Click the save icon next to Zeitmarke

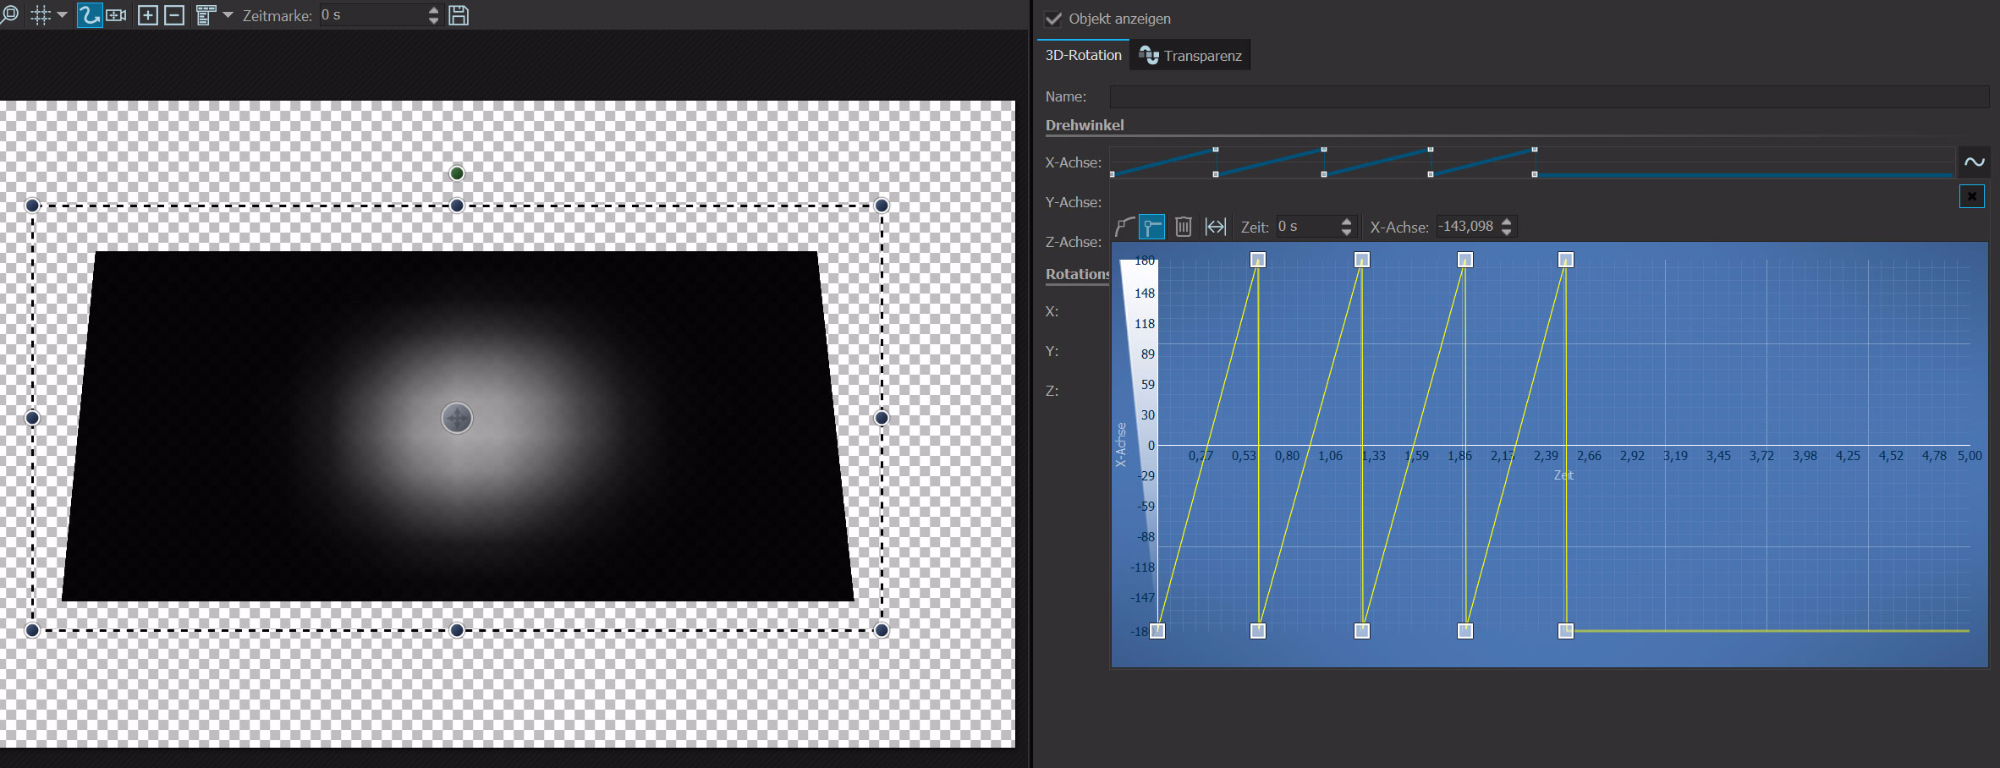coord(459,15)
